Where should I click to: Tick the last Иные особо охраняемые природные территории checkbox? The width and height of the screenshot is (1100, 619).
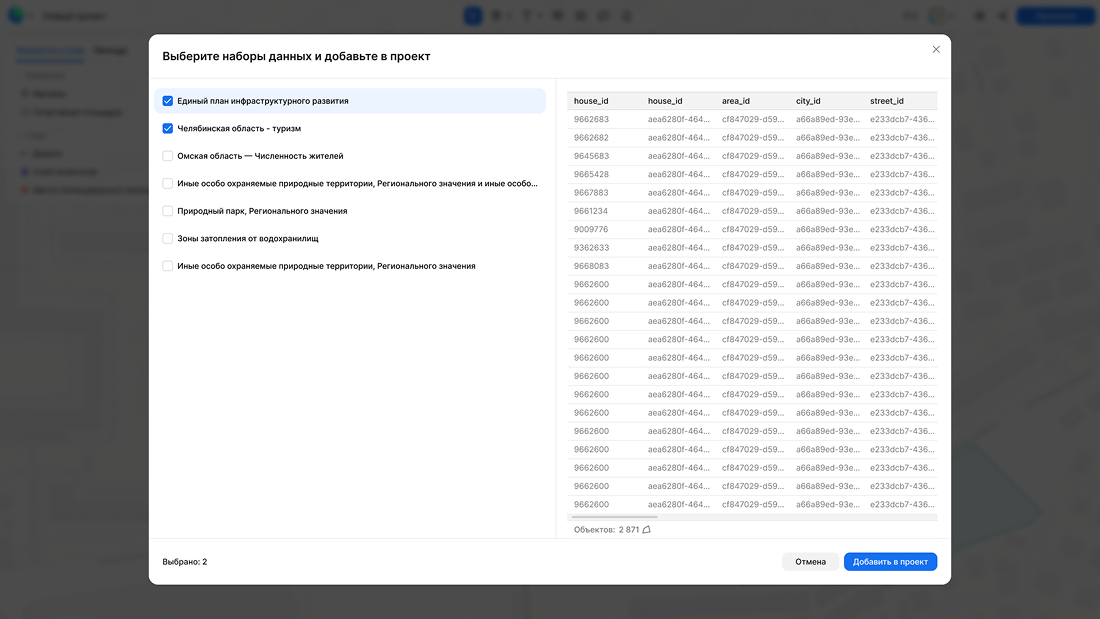[168, 266]
